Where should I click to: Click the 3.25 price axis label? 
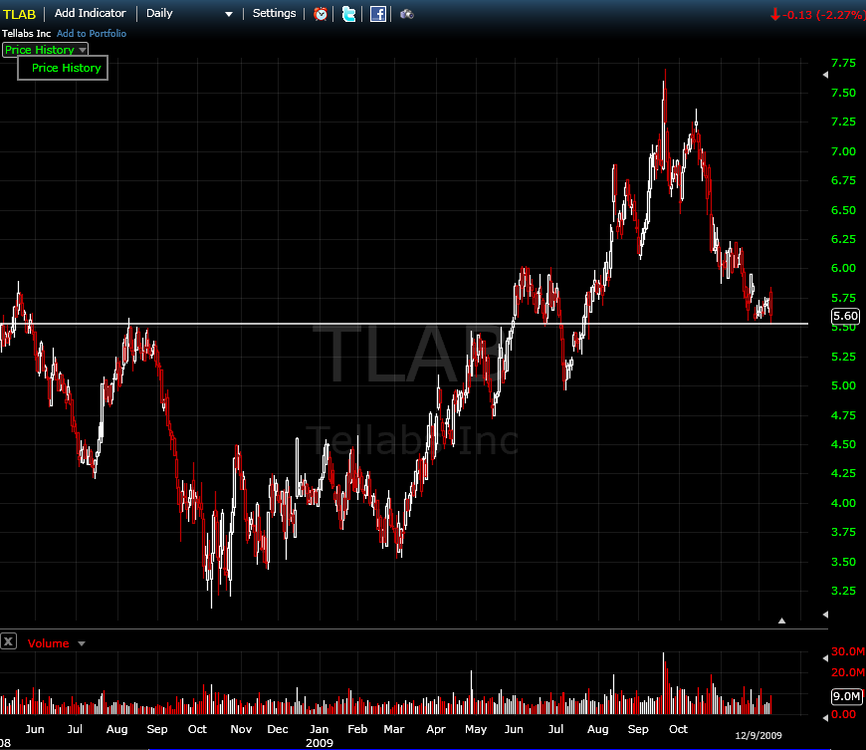843,590
